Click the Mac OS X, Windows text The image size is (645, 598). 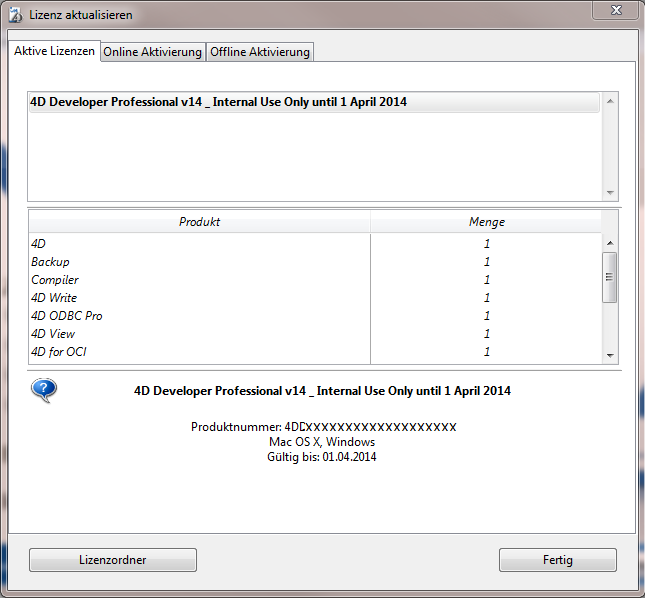pos(322,442)
